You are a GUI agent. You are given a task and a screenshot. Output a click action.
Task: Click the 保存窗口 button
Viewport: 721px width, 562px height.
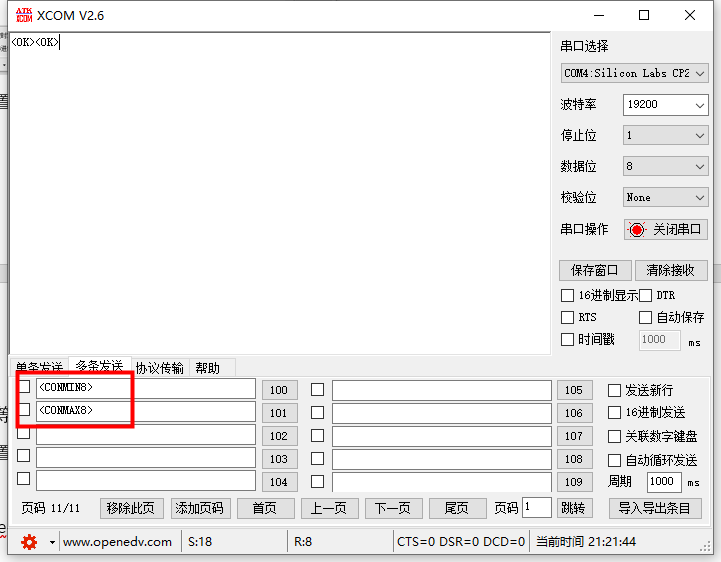coord(595,270)
